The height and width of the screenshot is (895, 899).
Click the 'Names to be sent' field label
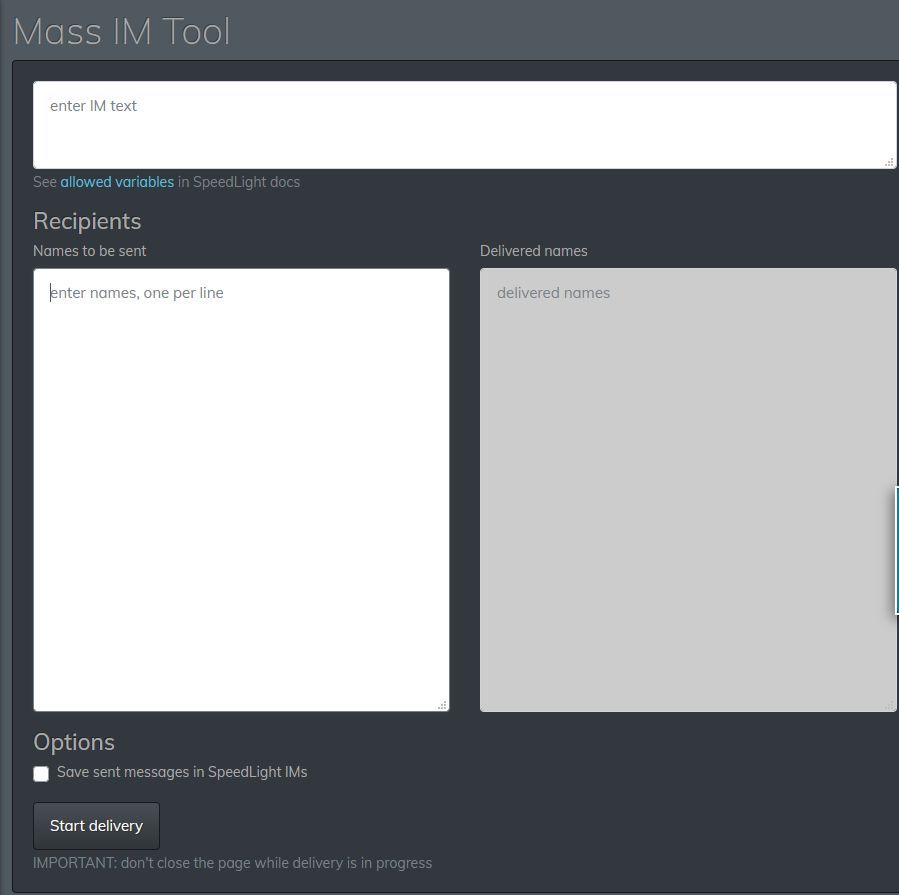(90, 251)
